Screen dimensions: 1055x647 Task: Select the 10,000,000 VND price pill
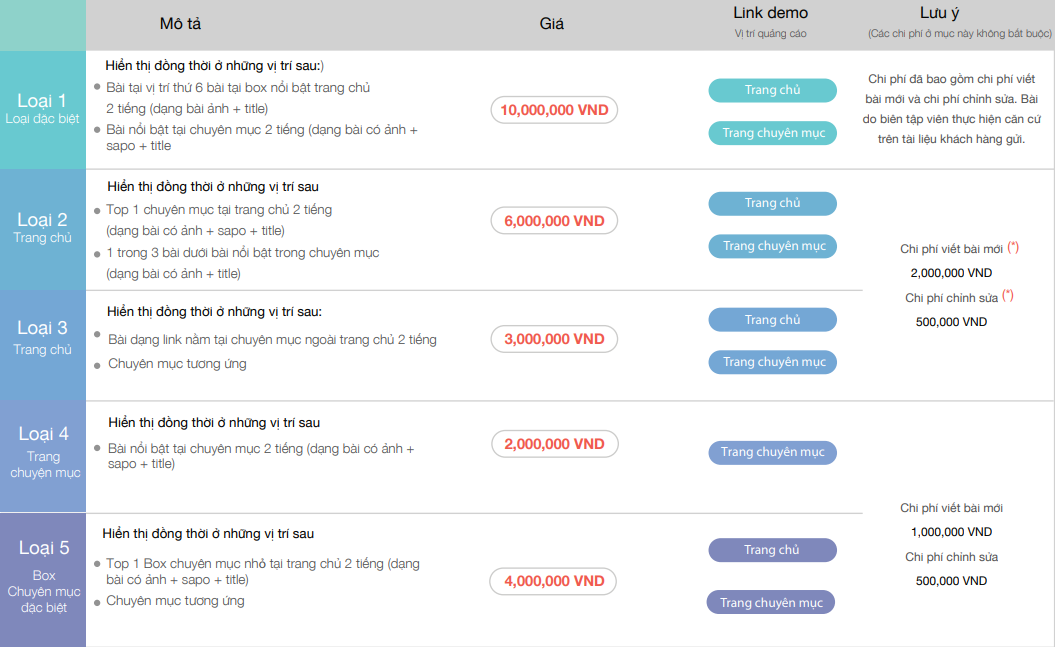[x=554, y=110]
